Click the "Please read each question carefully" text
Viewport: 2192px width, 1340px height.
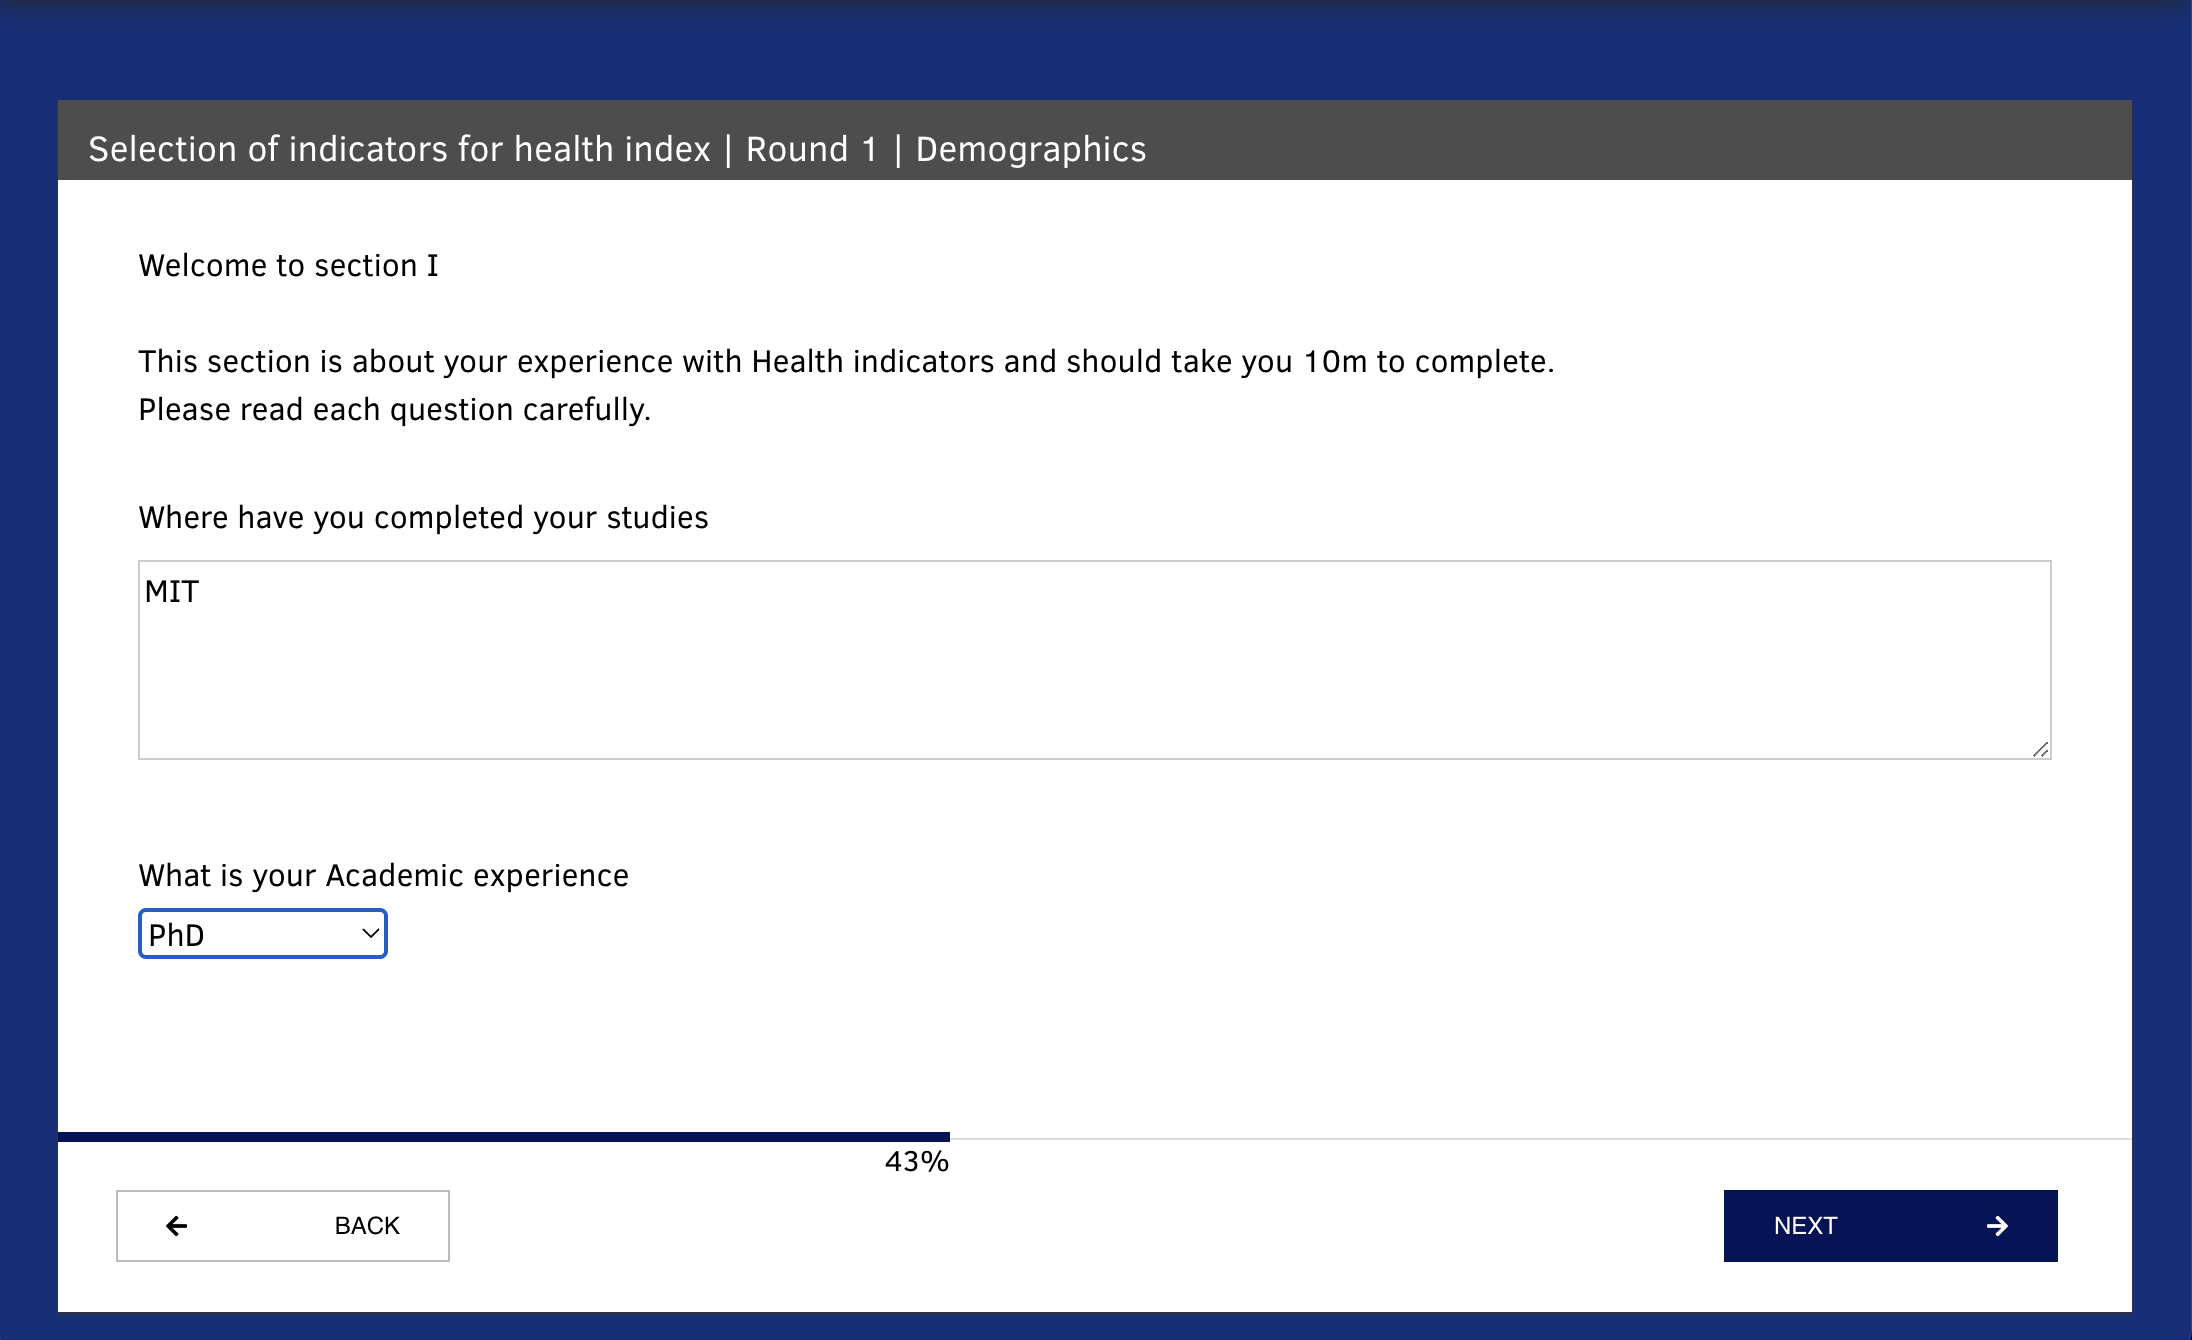pos(395,410)
